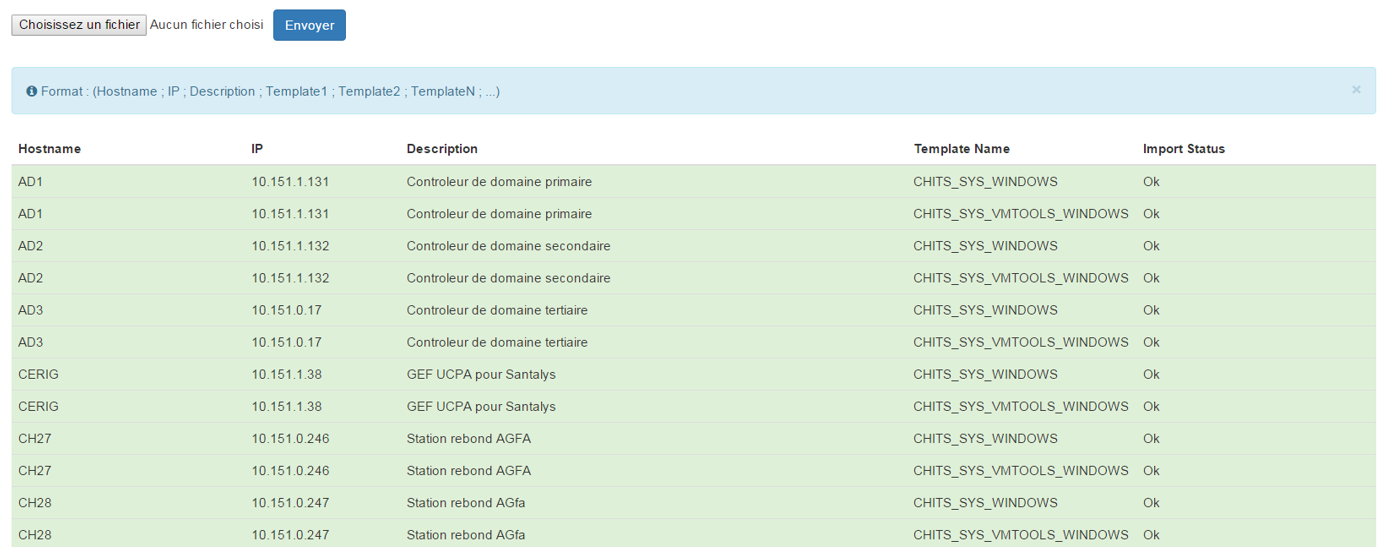This screenshot has width=1378, height=547.
Task: Select first AD1 row with CHITS_SYS_WINDOWS template
Action: (693, 182)
